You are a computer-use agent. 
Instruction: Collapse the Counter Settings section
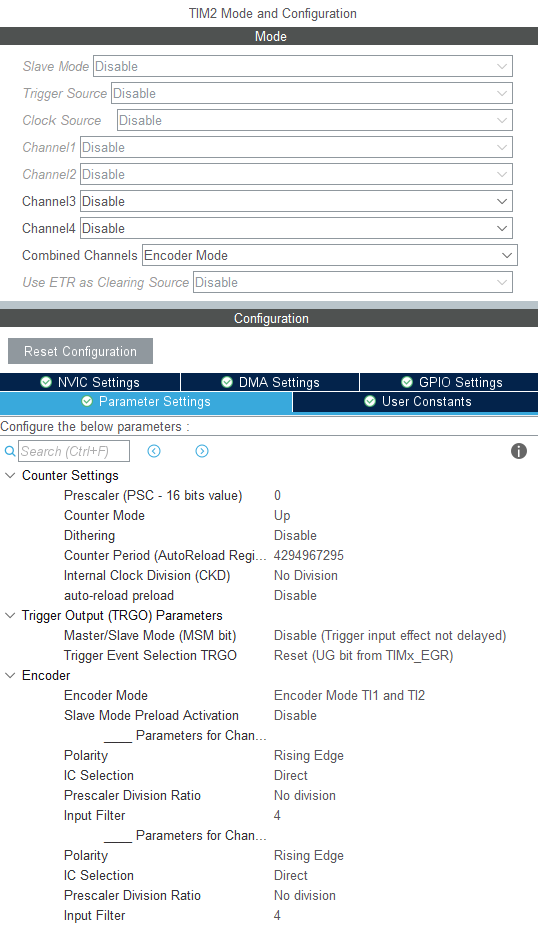coord(10,475)
